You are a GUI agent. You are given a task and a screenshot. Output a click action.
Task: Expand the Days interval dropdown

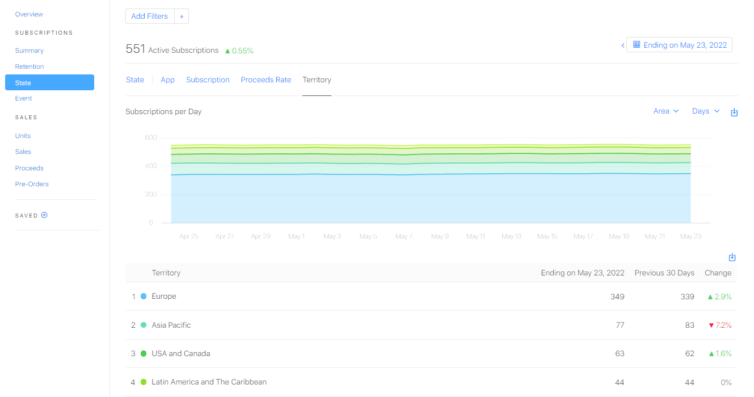(x=705, y=111)
